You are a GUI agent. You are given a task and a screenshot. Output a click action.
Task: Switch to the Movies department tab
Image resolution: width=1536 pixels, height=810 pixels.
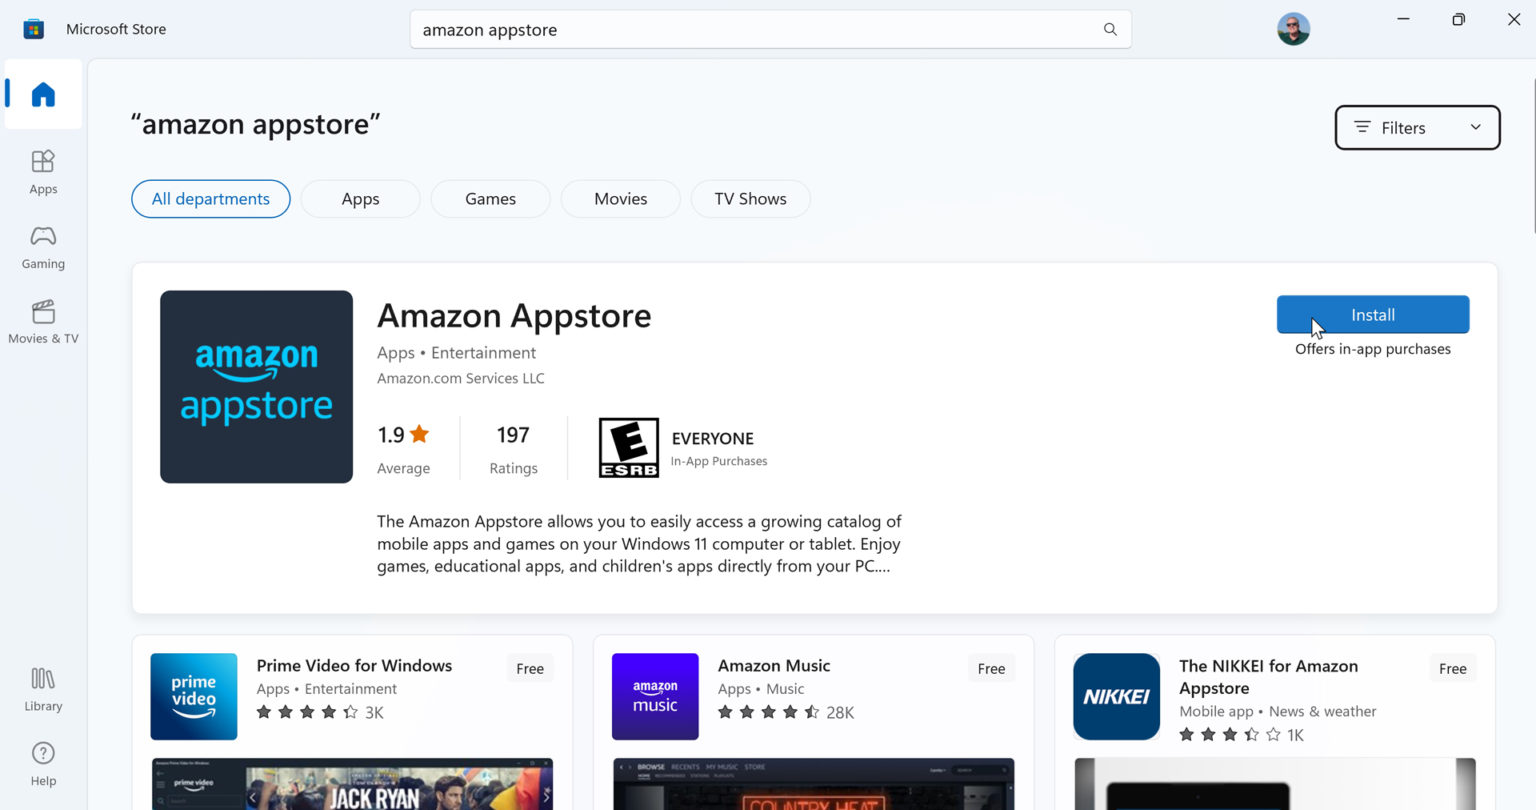tap(620, 198)
